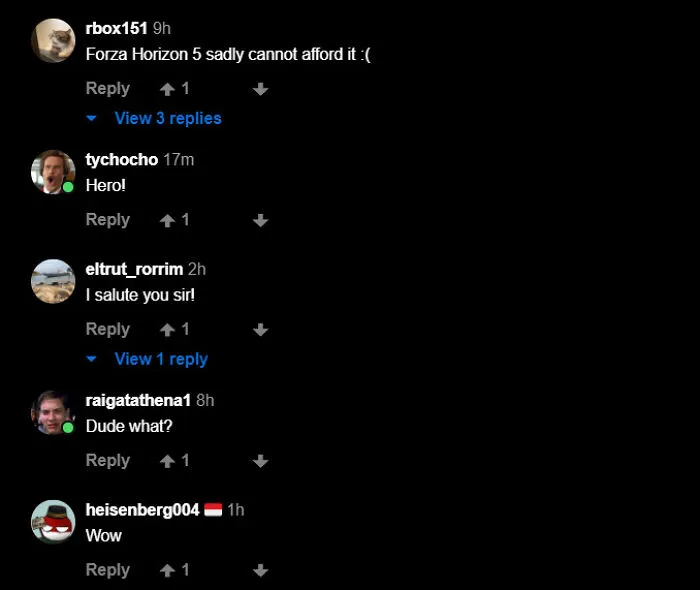Open the heisenberg004 username link
Image resolution: width=700 pixels, height=590 pixels.
pyautogui.click(x=142, y=510)
